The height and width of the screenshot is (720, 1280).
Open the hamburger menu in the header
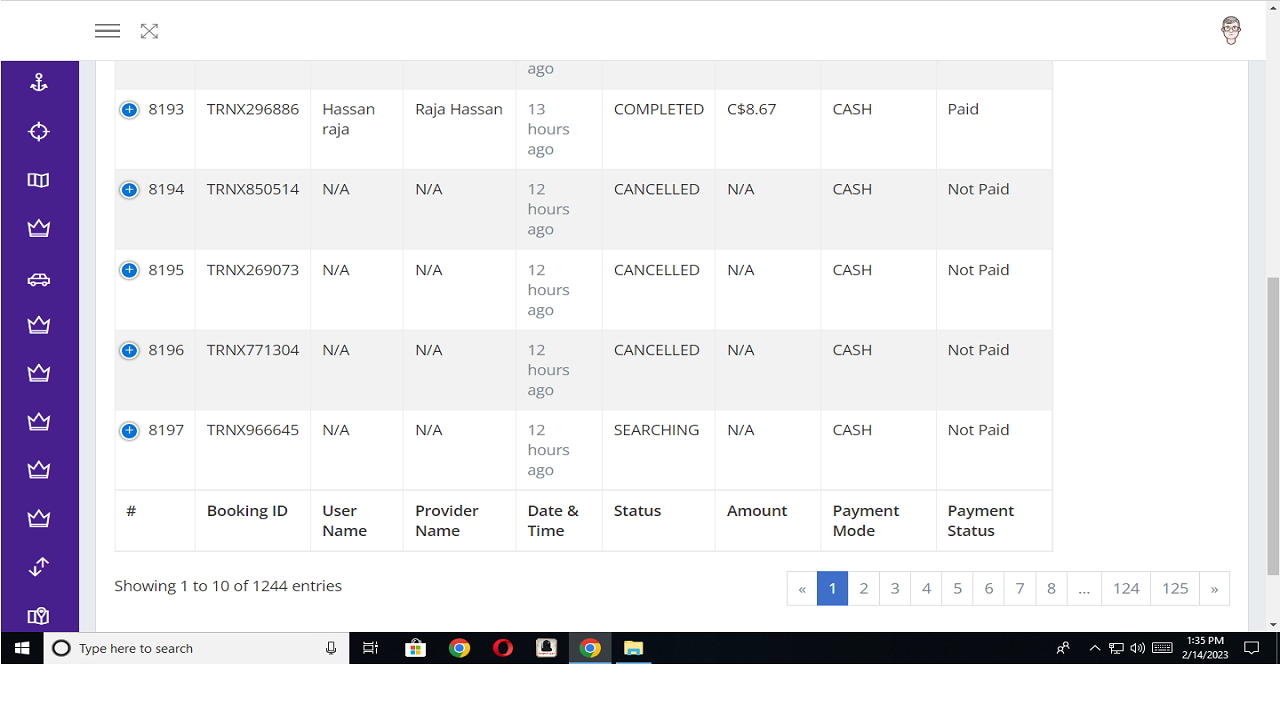point(107,31)
